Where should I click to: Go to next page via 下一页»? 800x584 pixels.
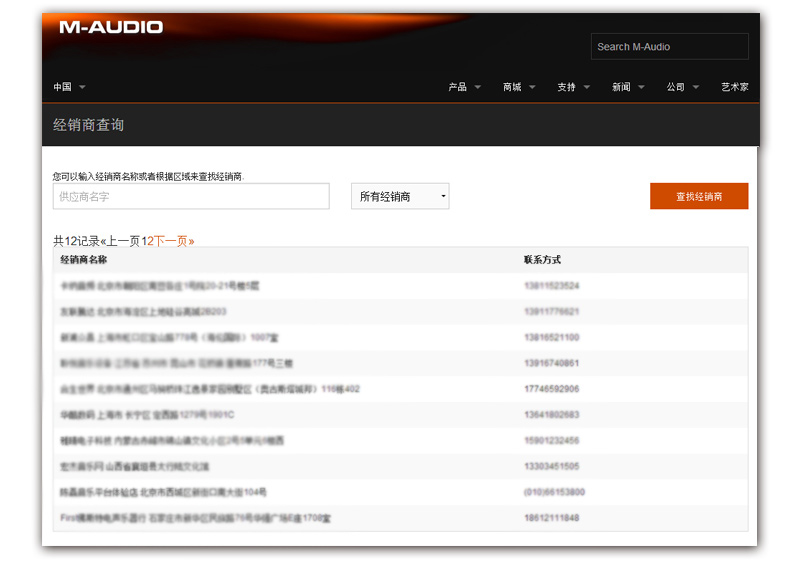click(174, 241)
